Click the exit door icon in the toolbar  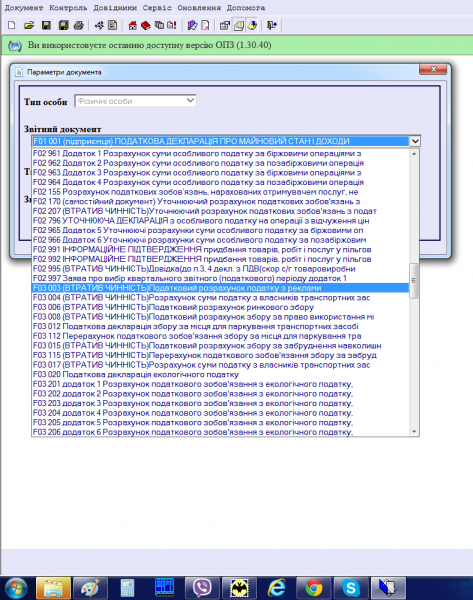(x=272, y=26)
